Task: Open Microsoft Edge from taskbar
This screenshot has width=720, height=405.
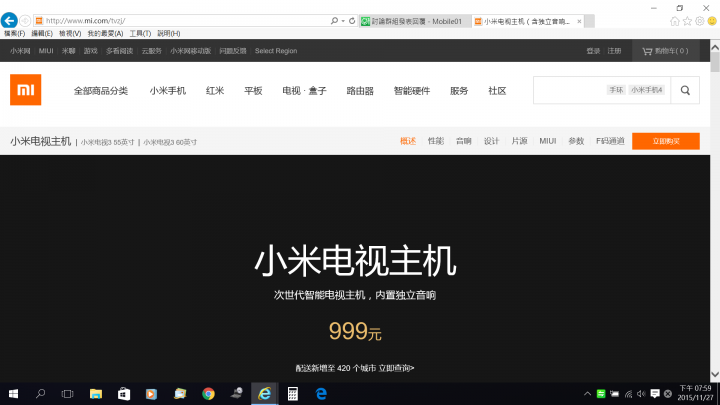Action: (x=321, y=394)
